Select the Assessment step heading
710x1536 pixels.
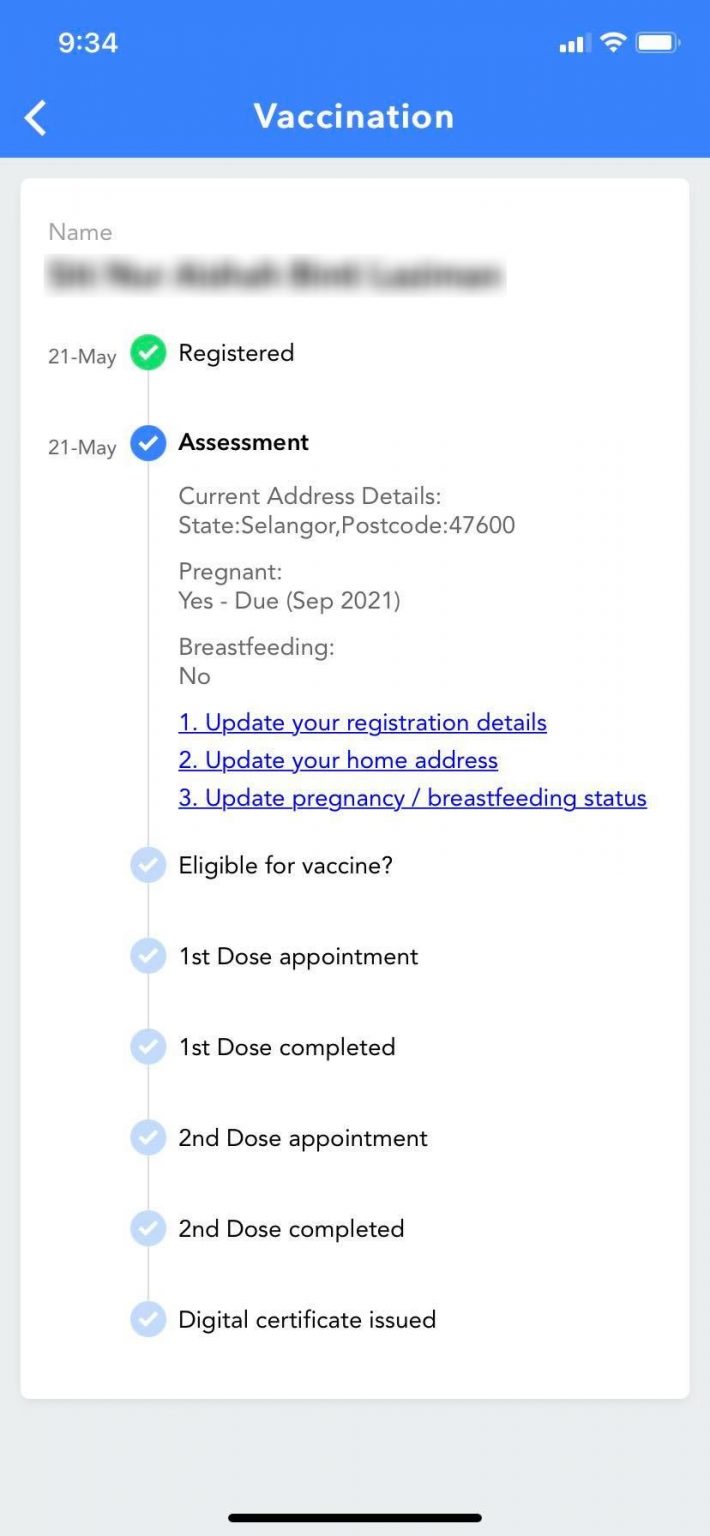[243, 443]
